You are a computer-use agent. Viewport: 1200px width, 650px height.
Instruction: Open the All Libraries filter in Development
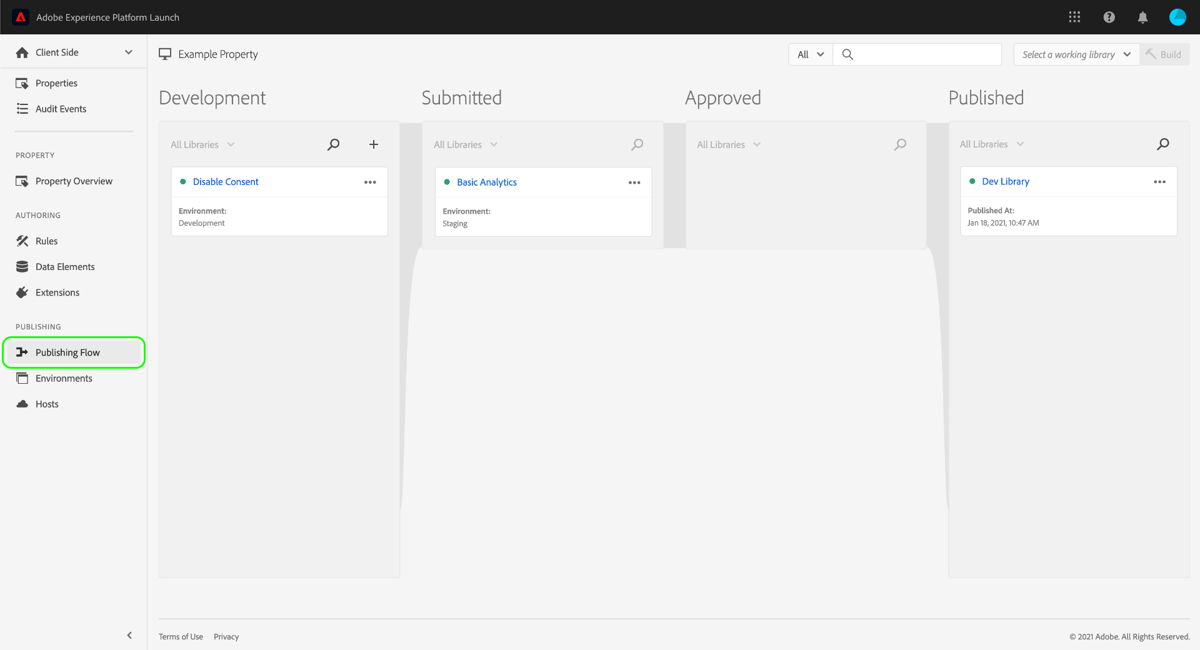[202, 144]
